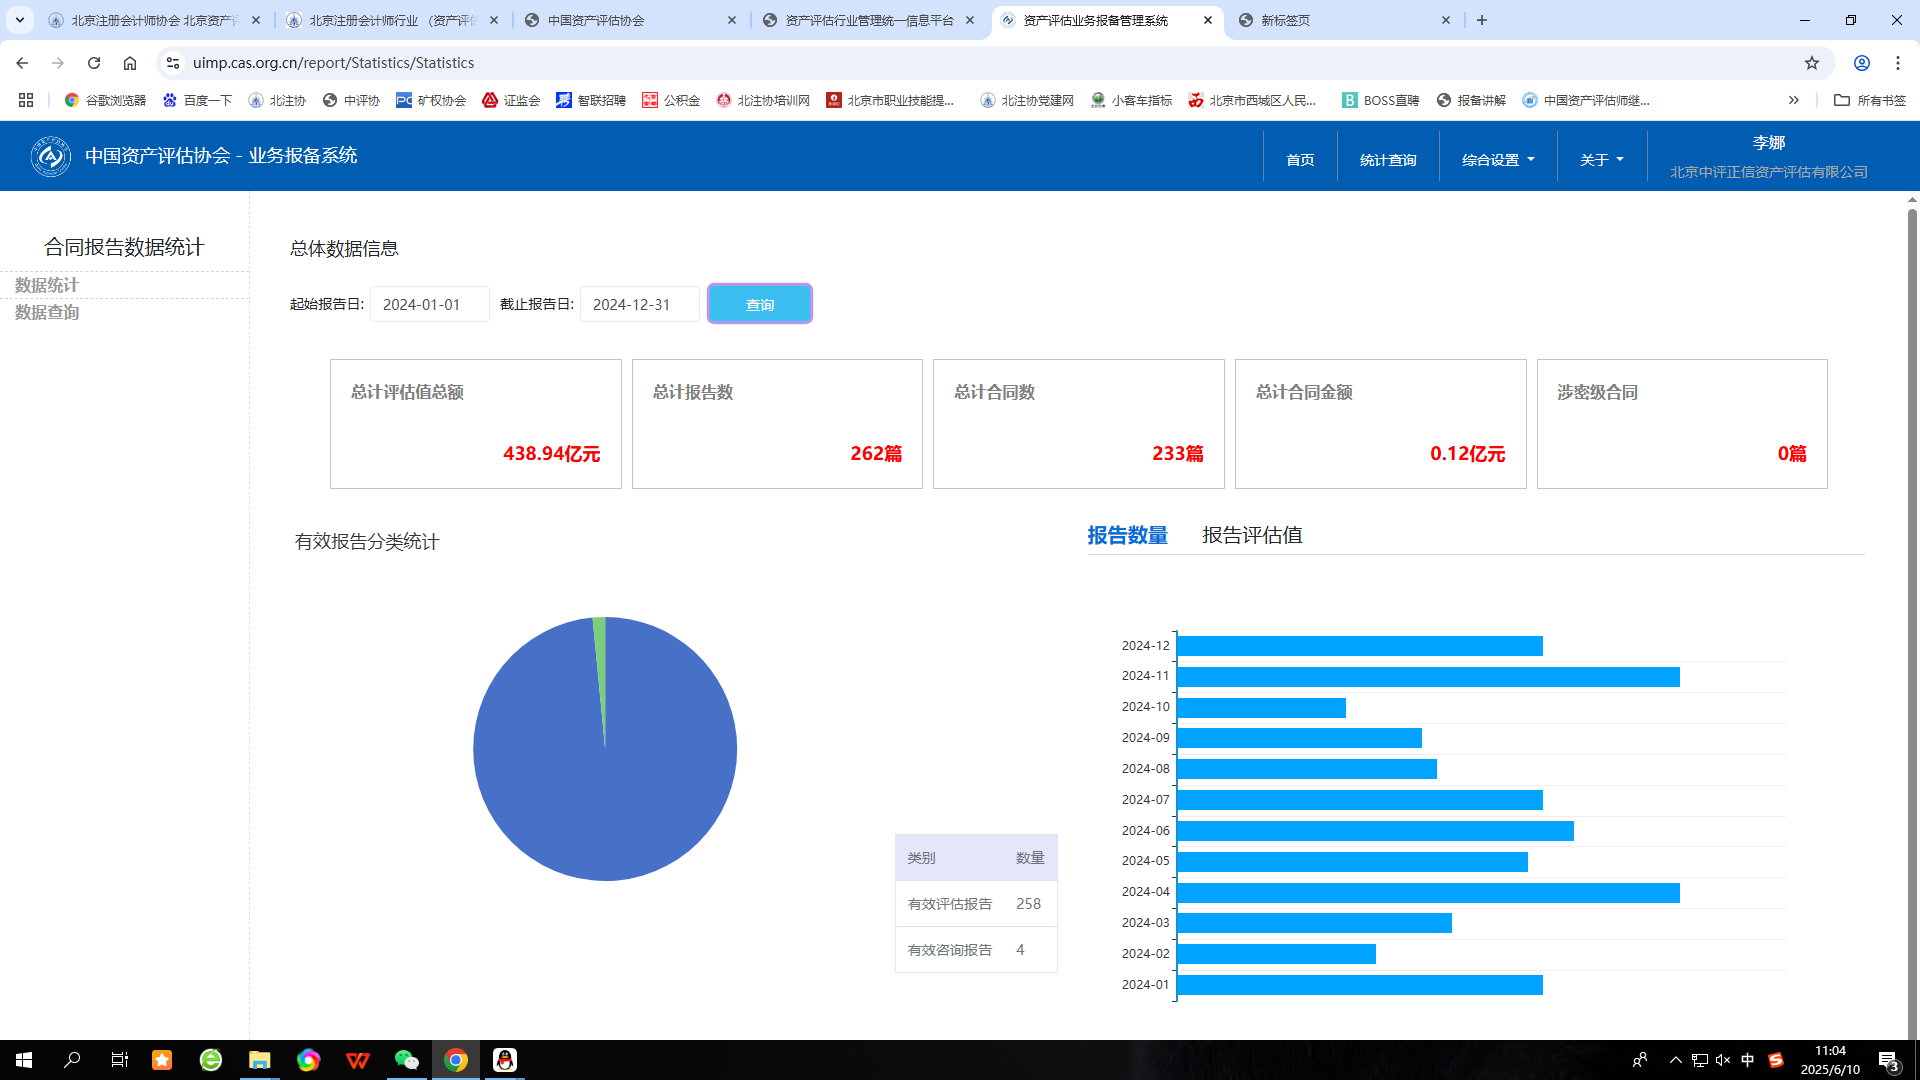
Task: Open the tab search dropdown arrow
Action: (19, 20)
